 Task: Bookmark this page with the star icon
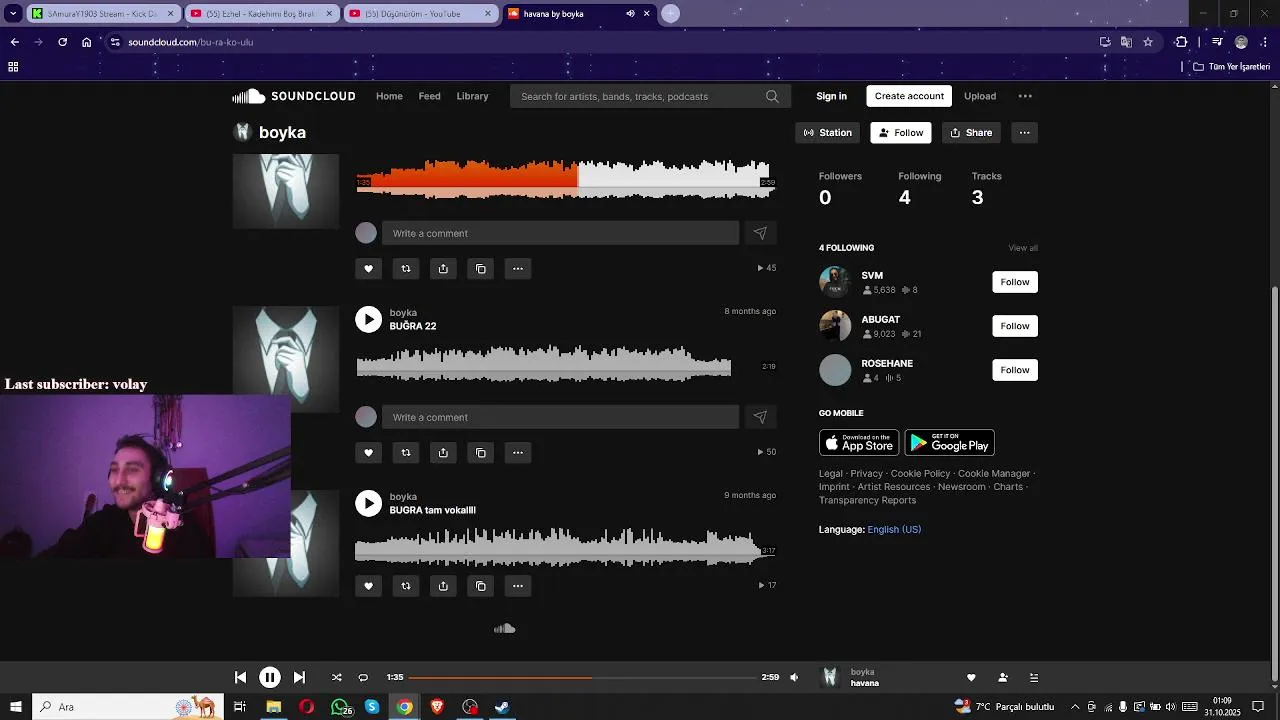[1148, 42]
